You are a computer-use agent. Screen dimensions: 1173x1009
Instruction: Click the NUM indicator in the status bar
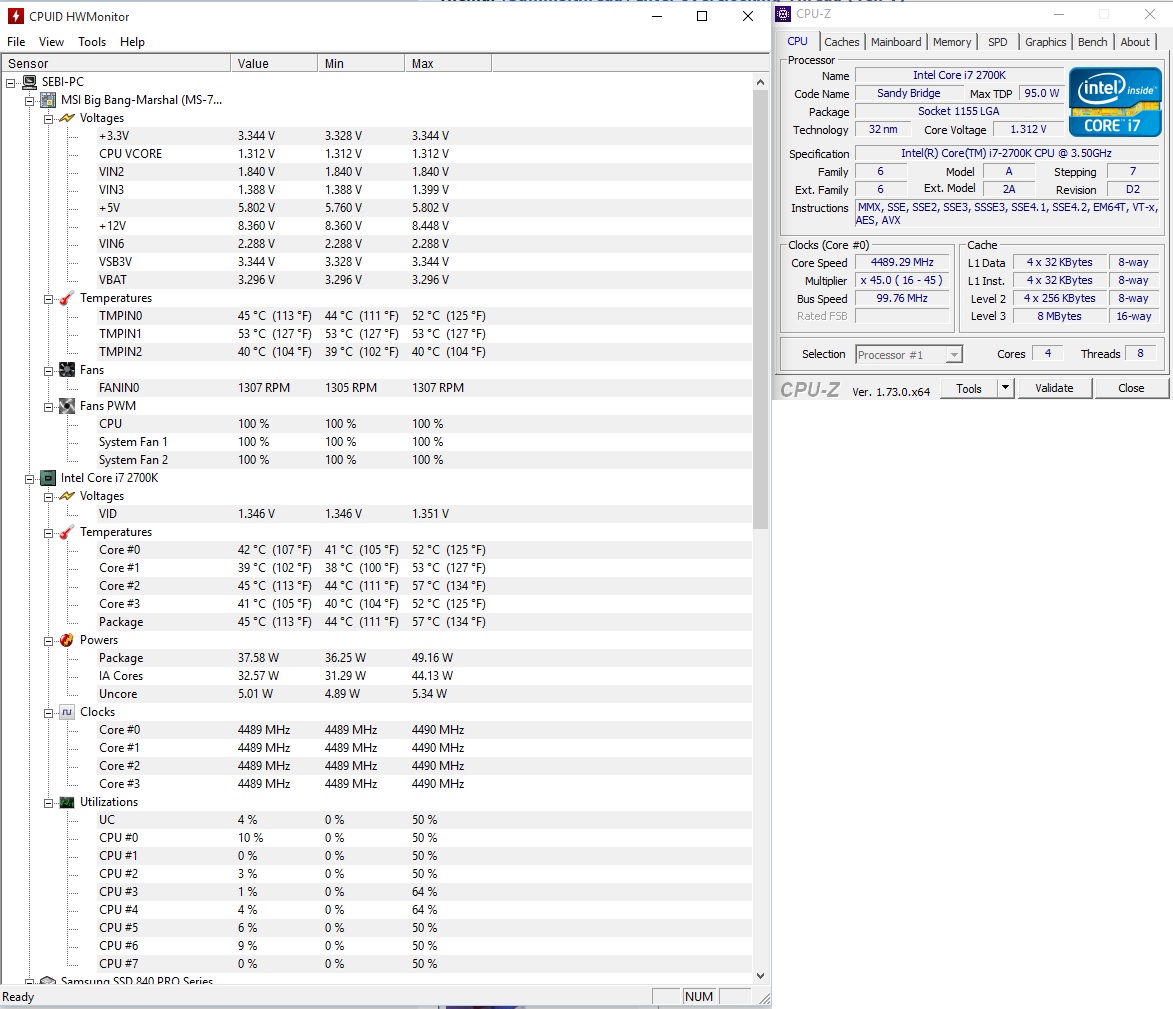[699, 996]
